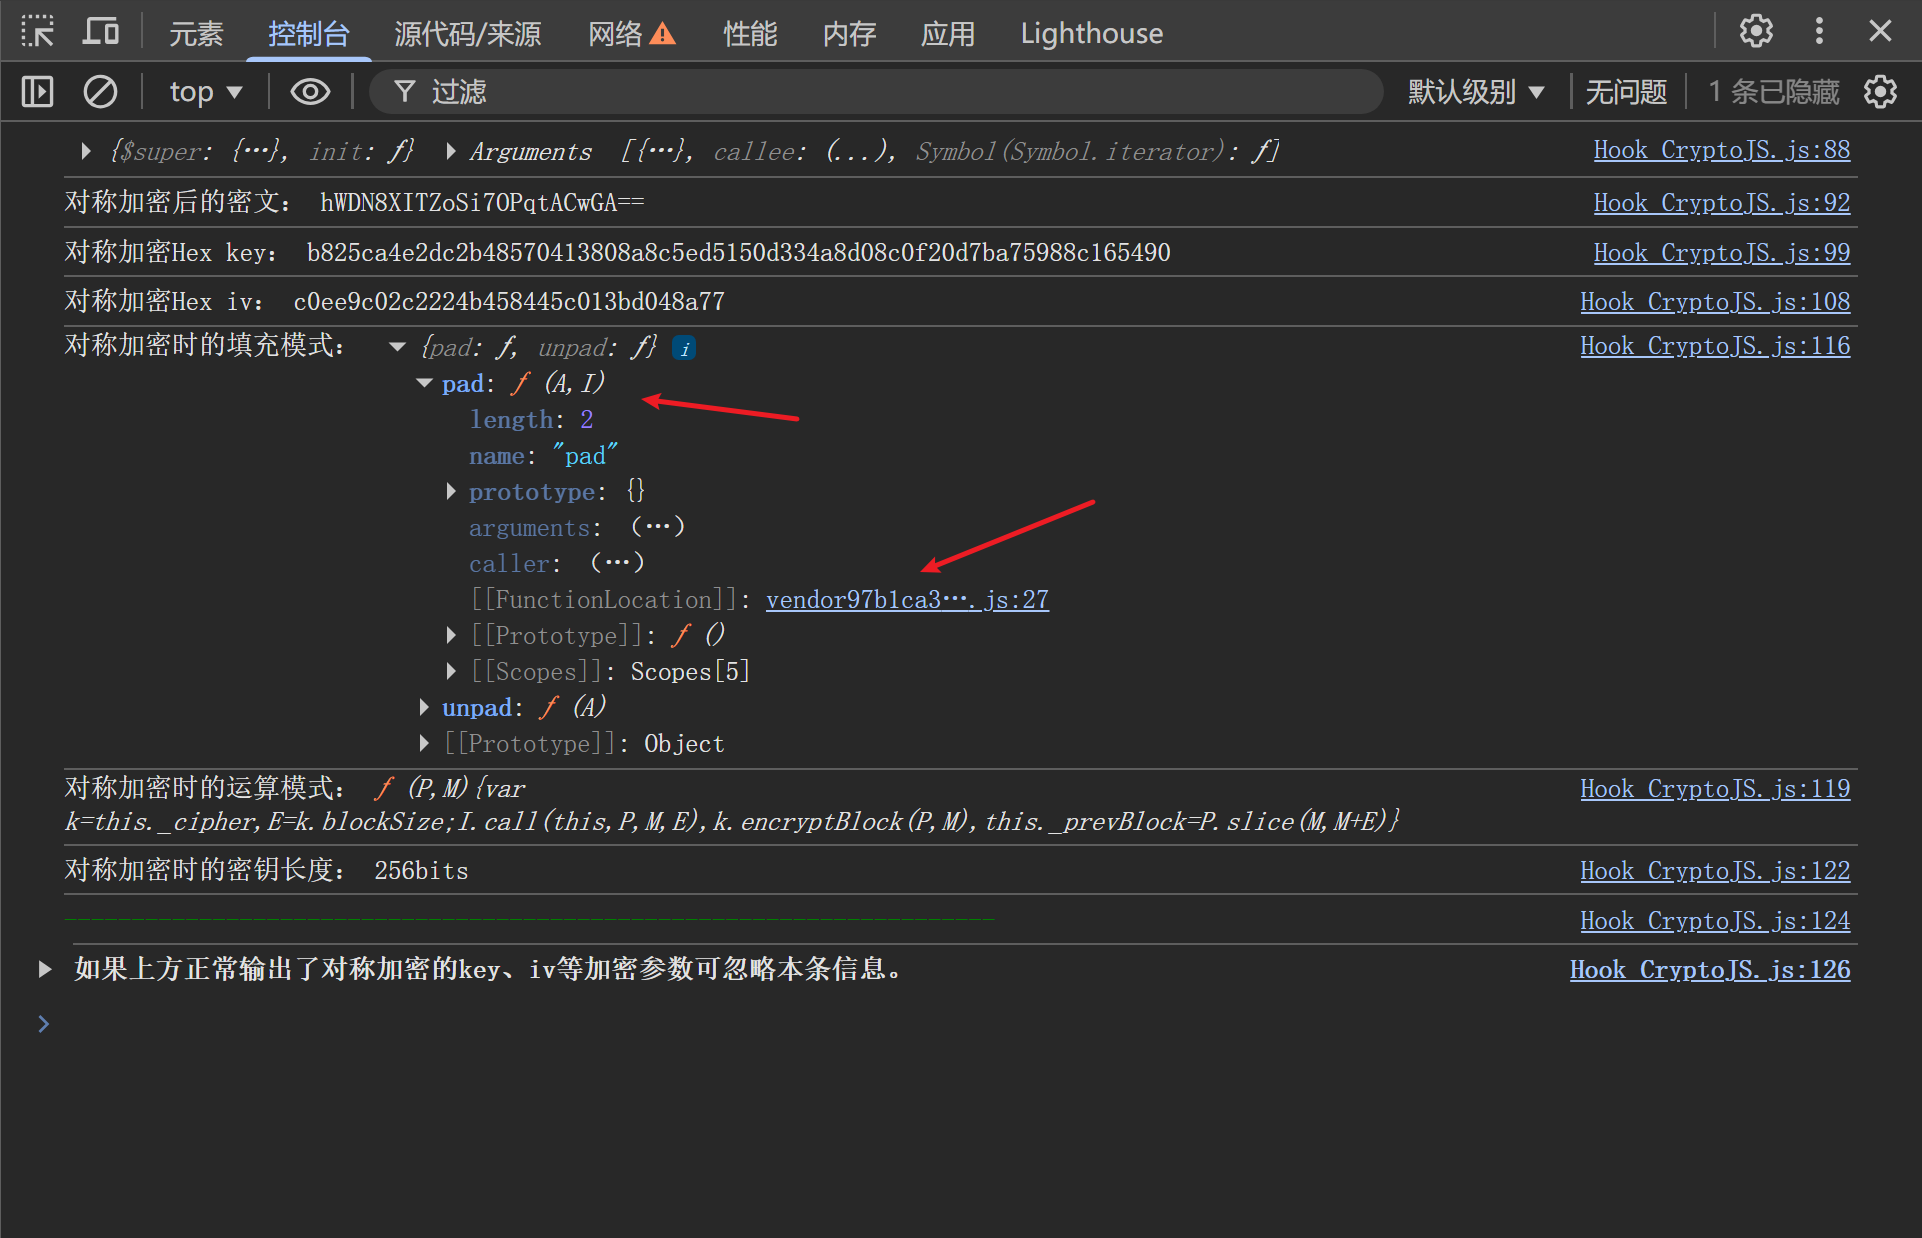Image resolution: width=1922 pixels, height=1238 pixels.
Task: Select the 控制台 tab
Action: click(308, 34)
